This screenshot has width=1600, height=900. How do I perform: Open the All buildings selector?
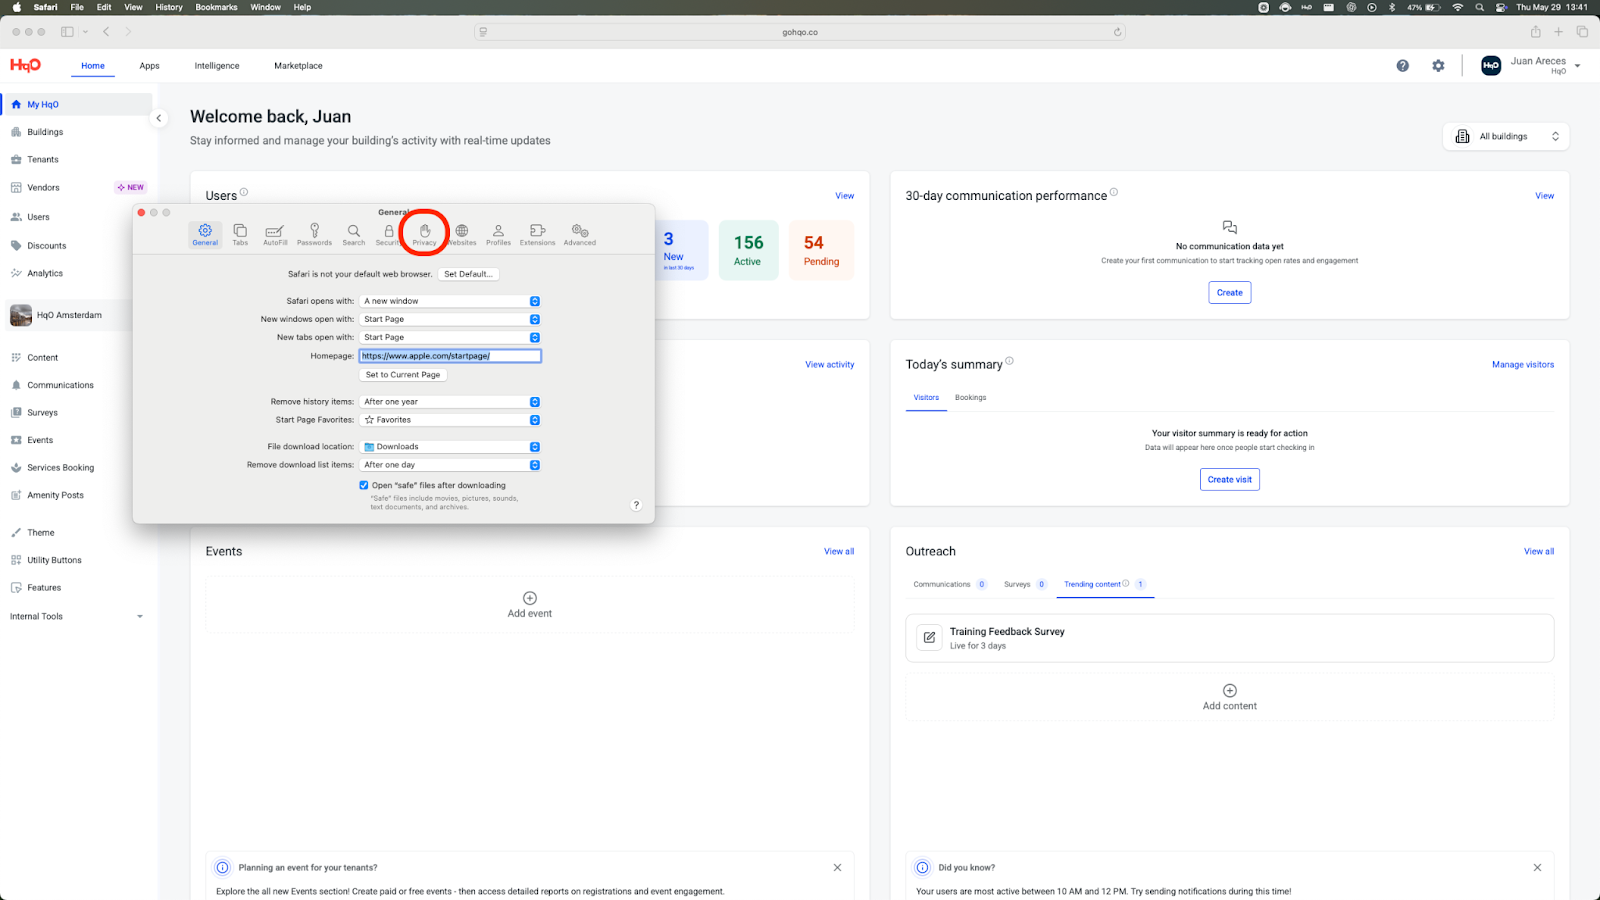pos(1506,136)
